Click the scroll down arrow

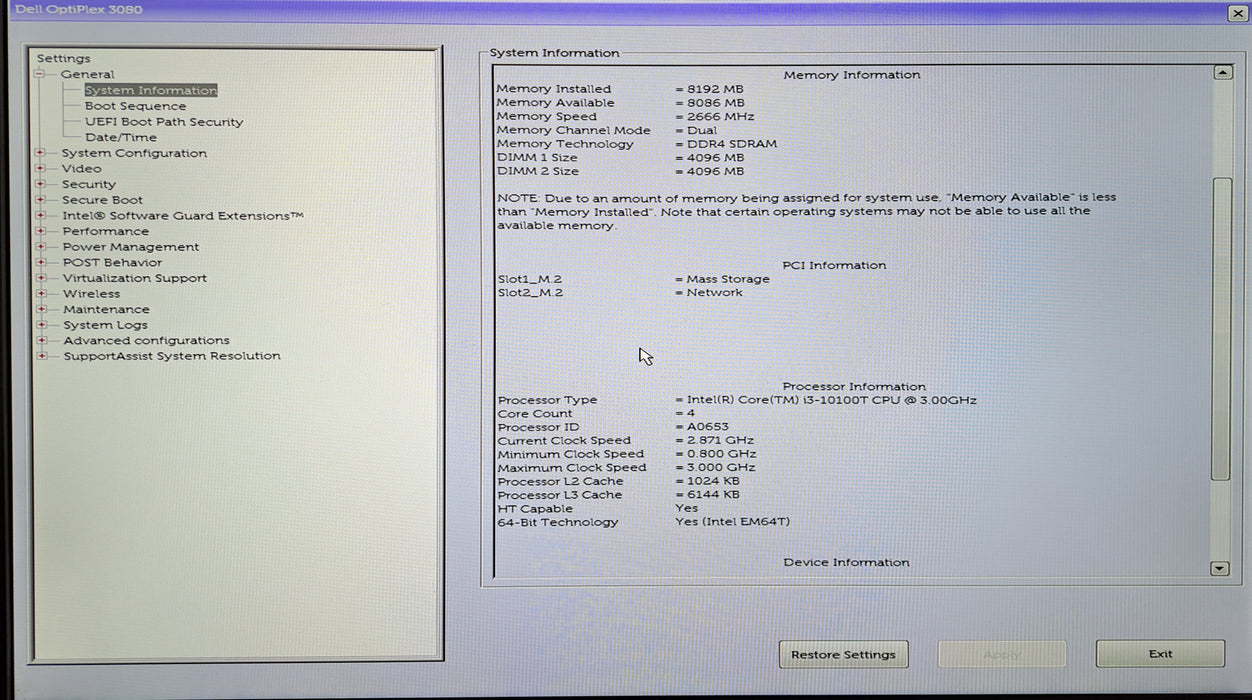1219,568
